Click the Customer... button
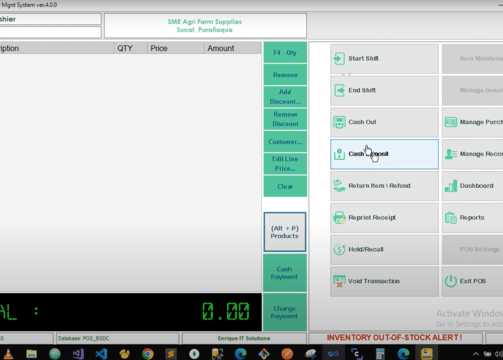Image resolution: width=503 pixels, height=360 pixels. (x=285, y=141)
